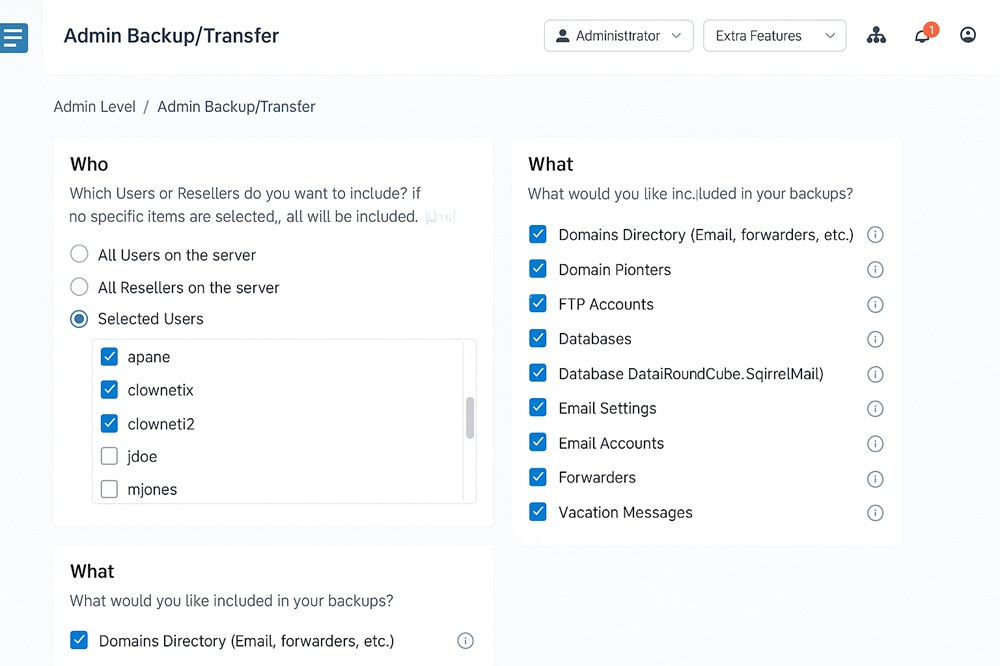Show info for FTP Accounts
This screenshot has width=1000, height=666.
pos(875,305)
